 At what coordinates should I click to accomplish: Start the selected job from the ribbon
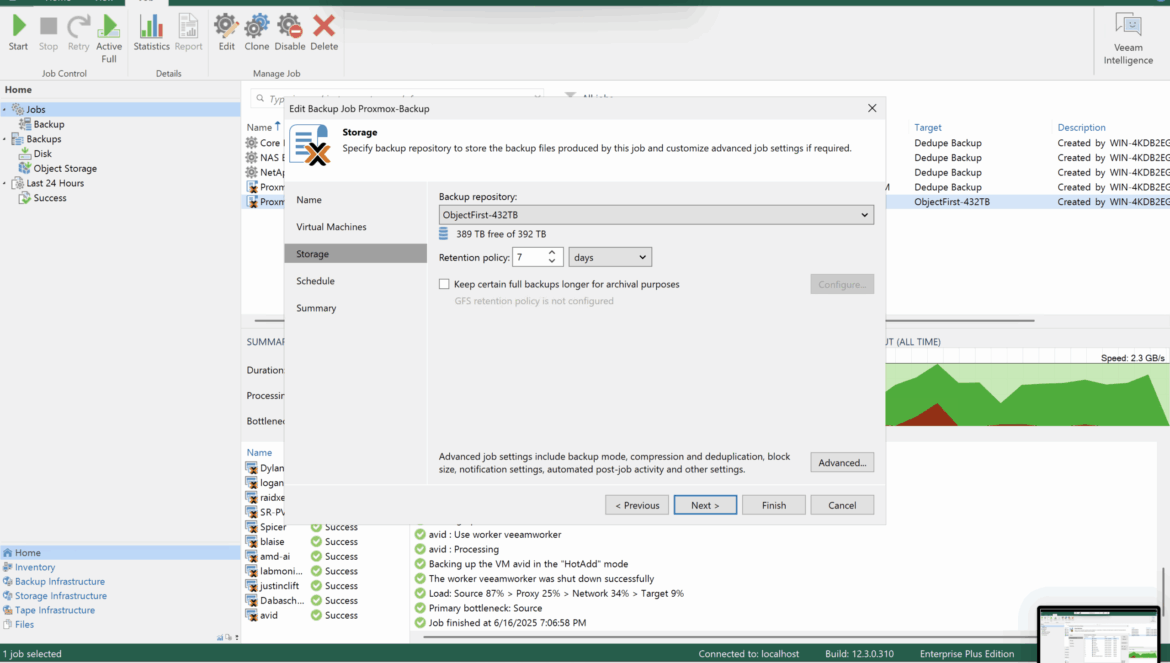pyautogui.click(x=19, y=33)
